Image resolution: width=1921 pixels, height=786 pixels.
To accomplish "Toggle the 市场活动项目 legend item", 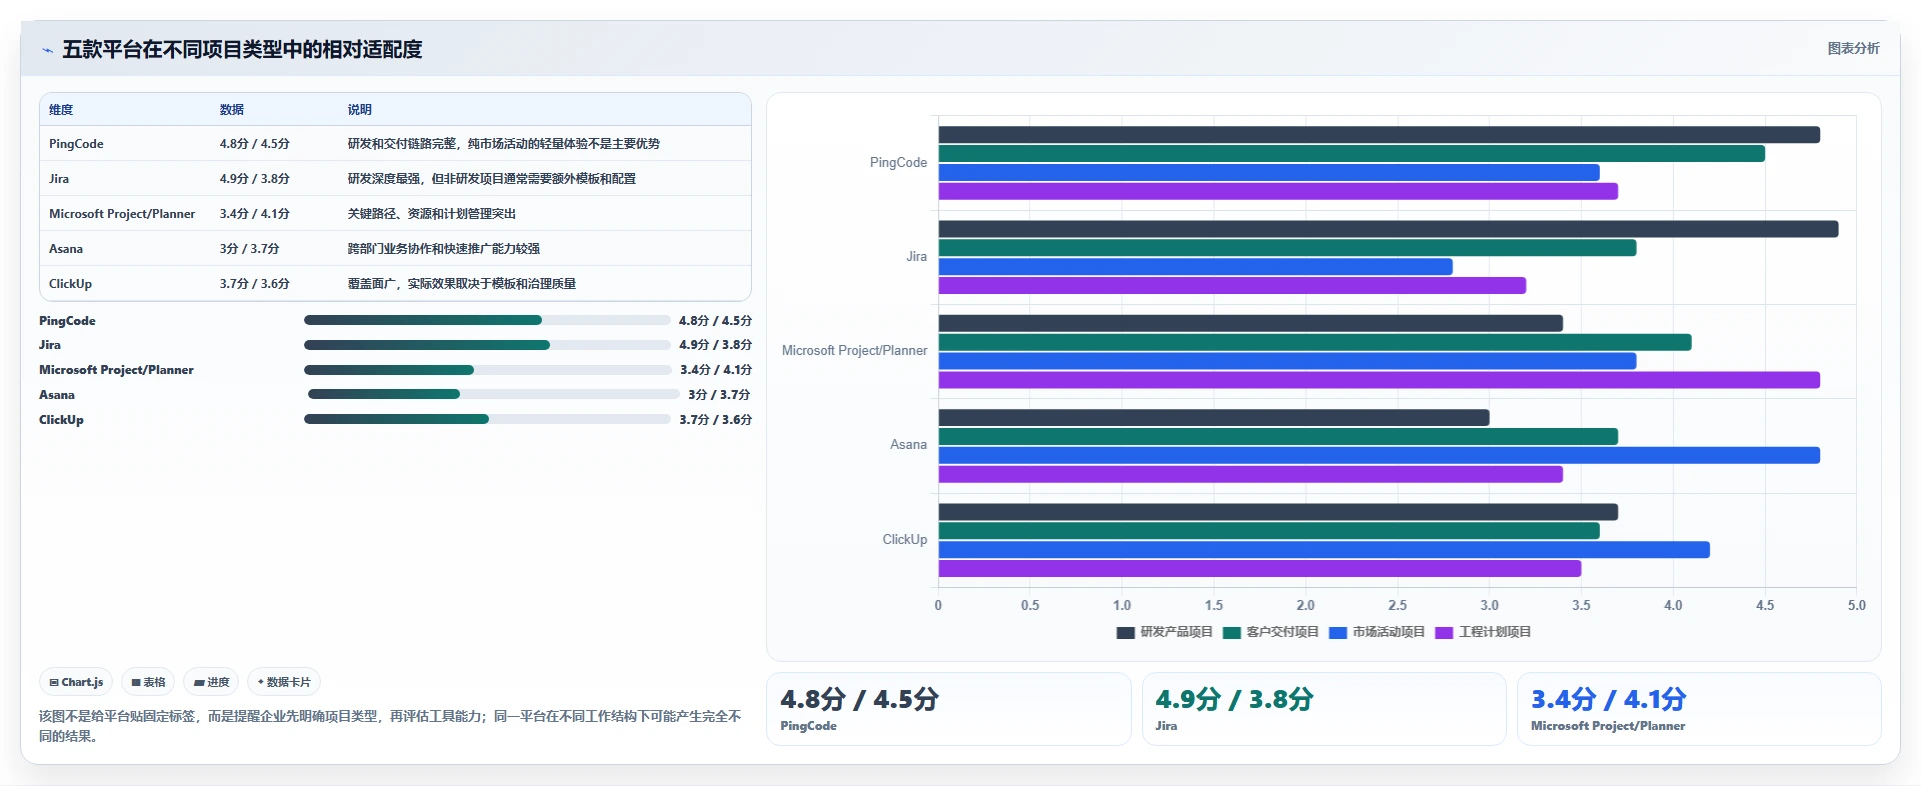I will (1376, 632).
